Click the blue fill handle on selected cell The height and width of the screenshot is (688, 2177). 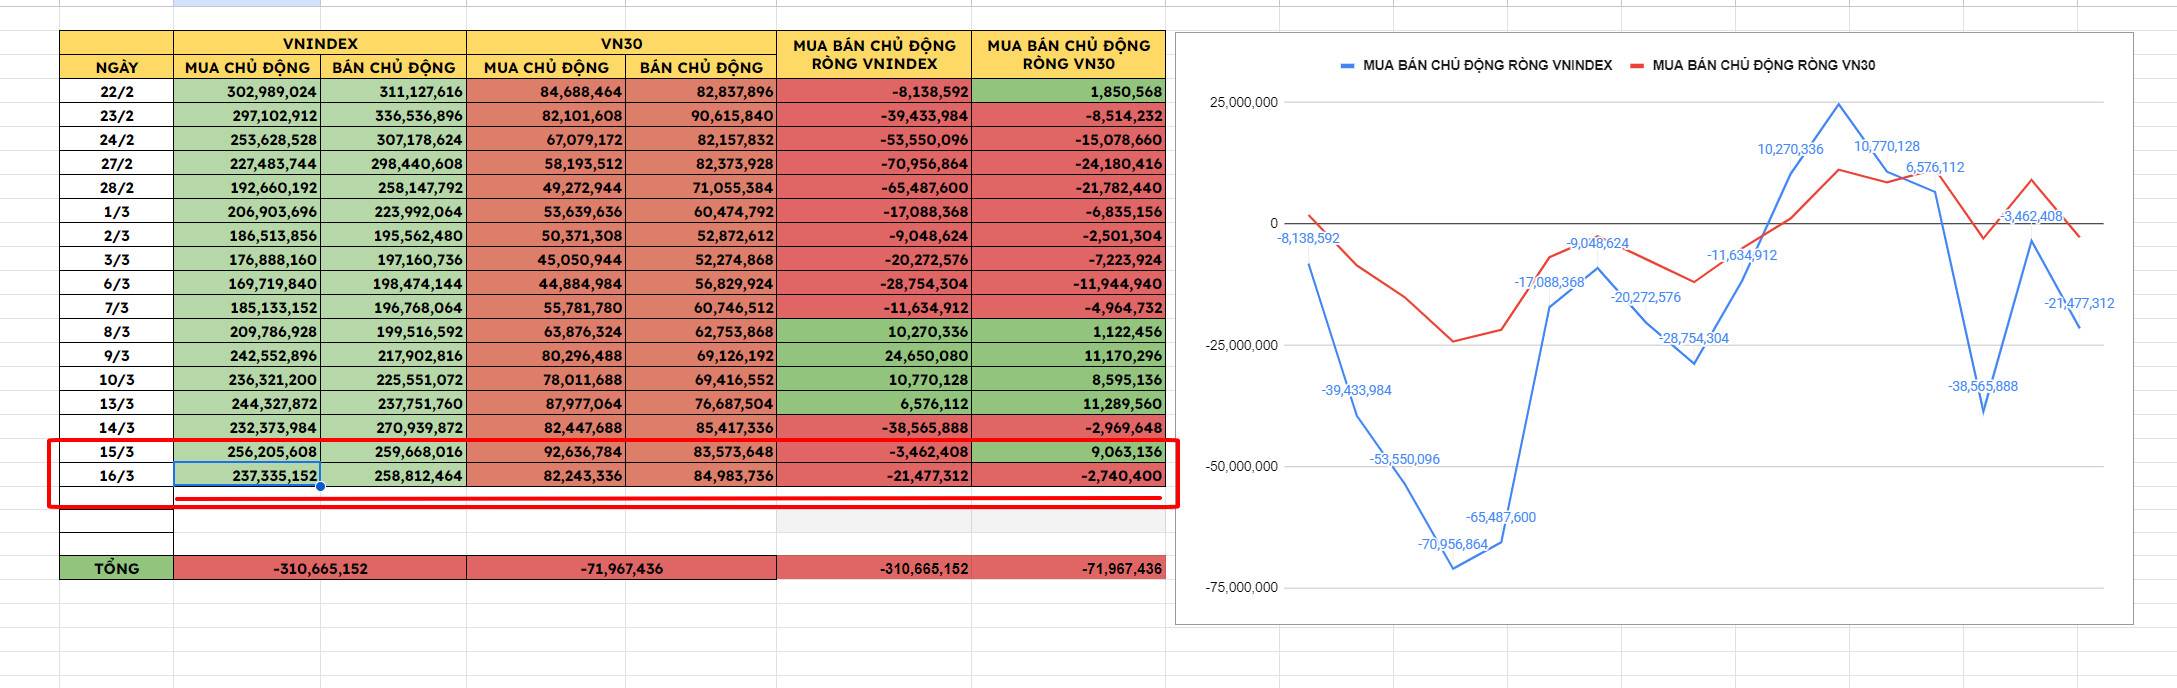(x=320, y=487)
